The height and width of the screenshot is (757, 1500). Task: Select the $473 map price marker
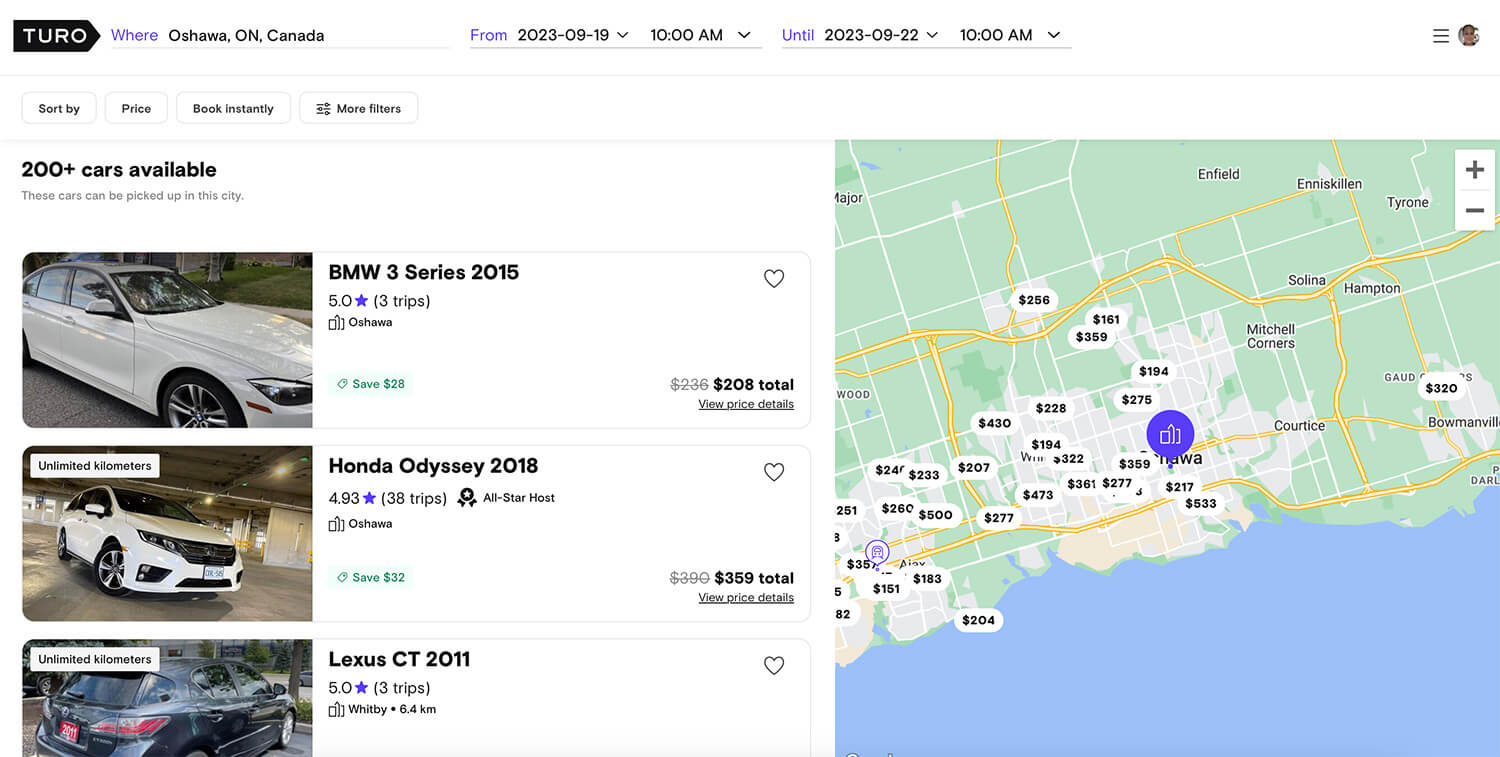point(1038,495)
